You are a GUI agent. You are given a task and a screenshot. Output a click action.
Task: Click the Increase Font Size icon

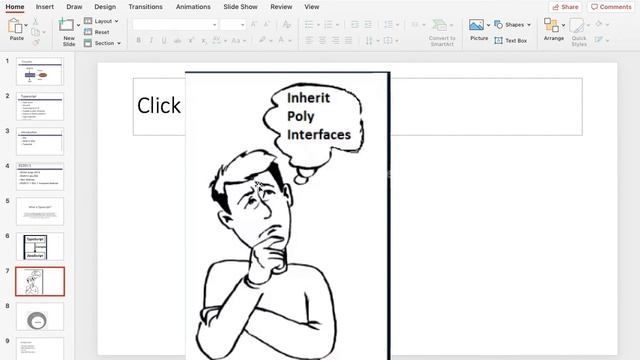pos(254,24)
